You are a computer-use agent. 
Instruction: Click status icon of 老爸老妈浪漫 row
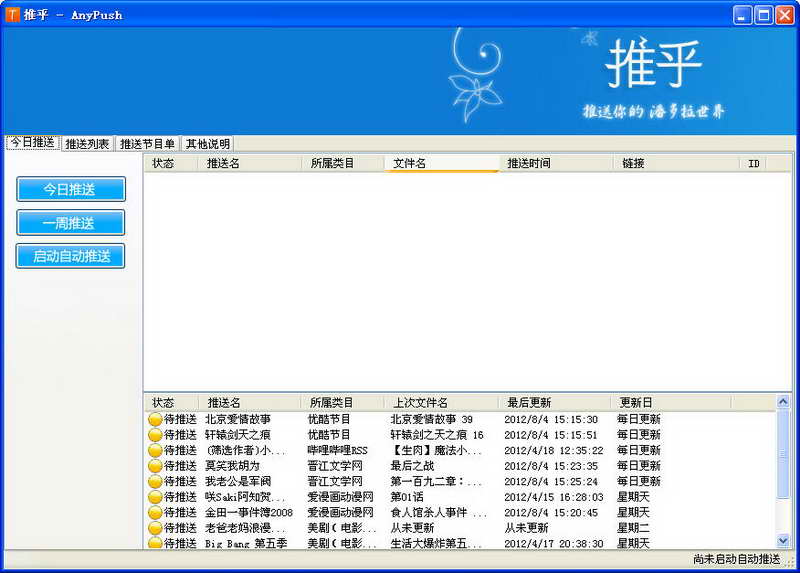(x=155, y=528)
